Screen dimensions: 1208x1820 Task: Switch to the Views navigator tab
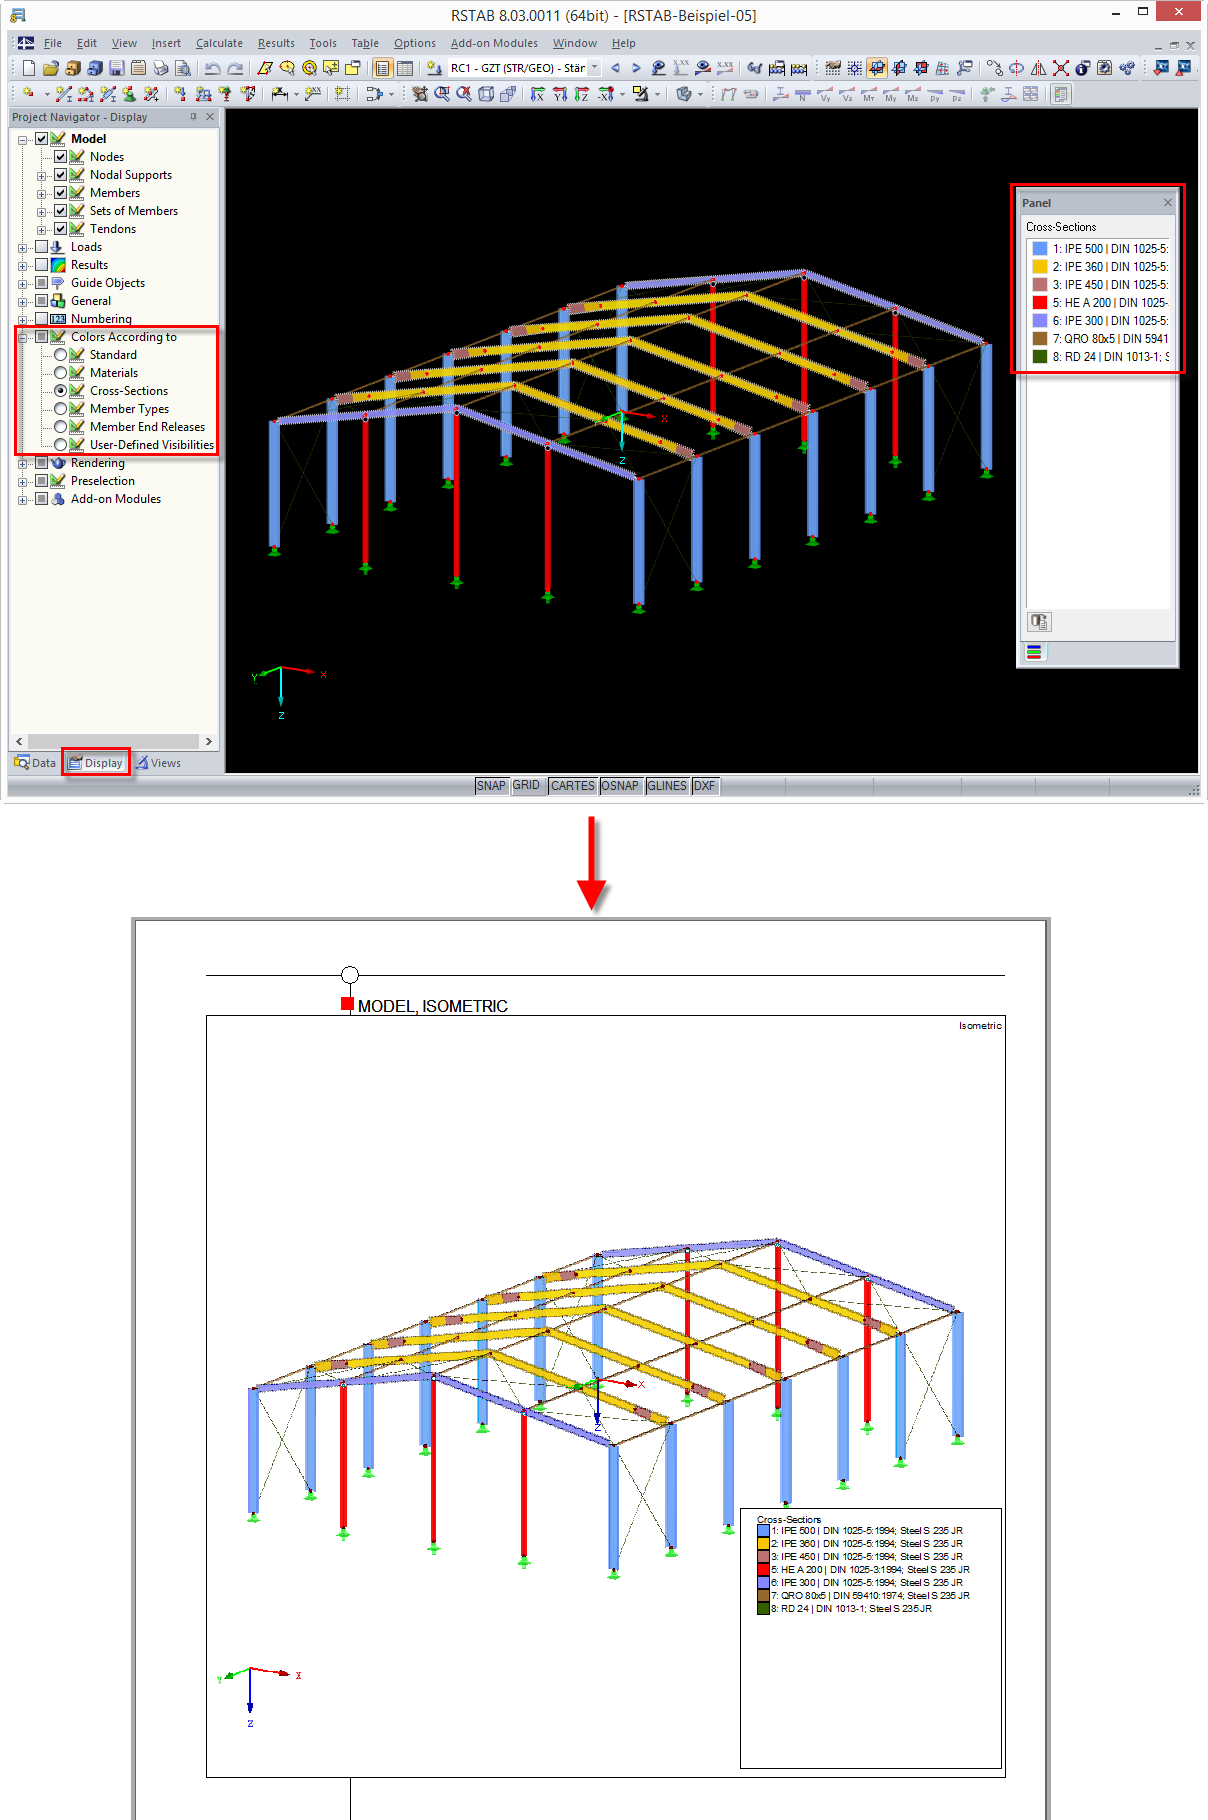click(159, 763)
